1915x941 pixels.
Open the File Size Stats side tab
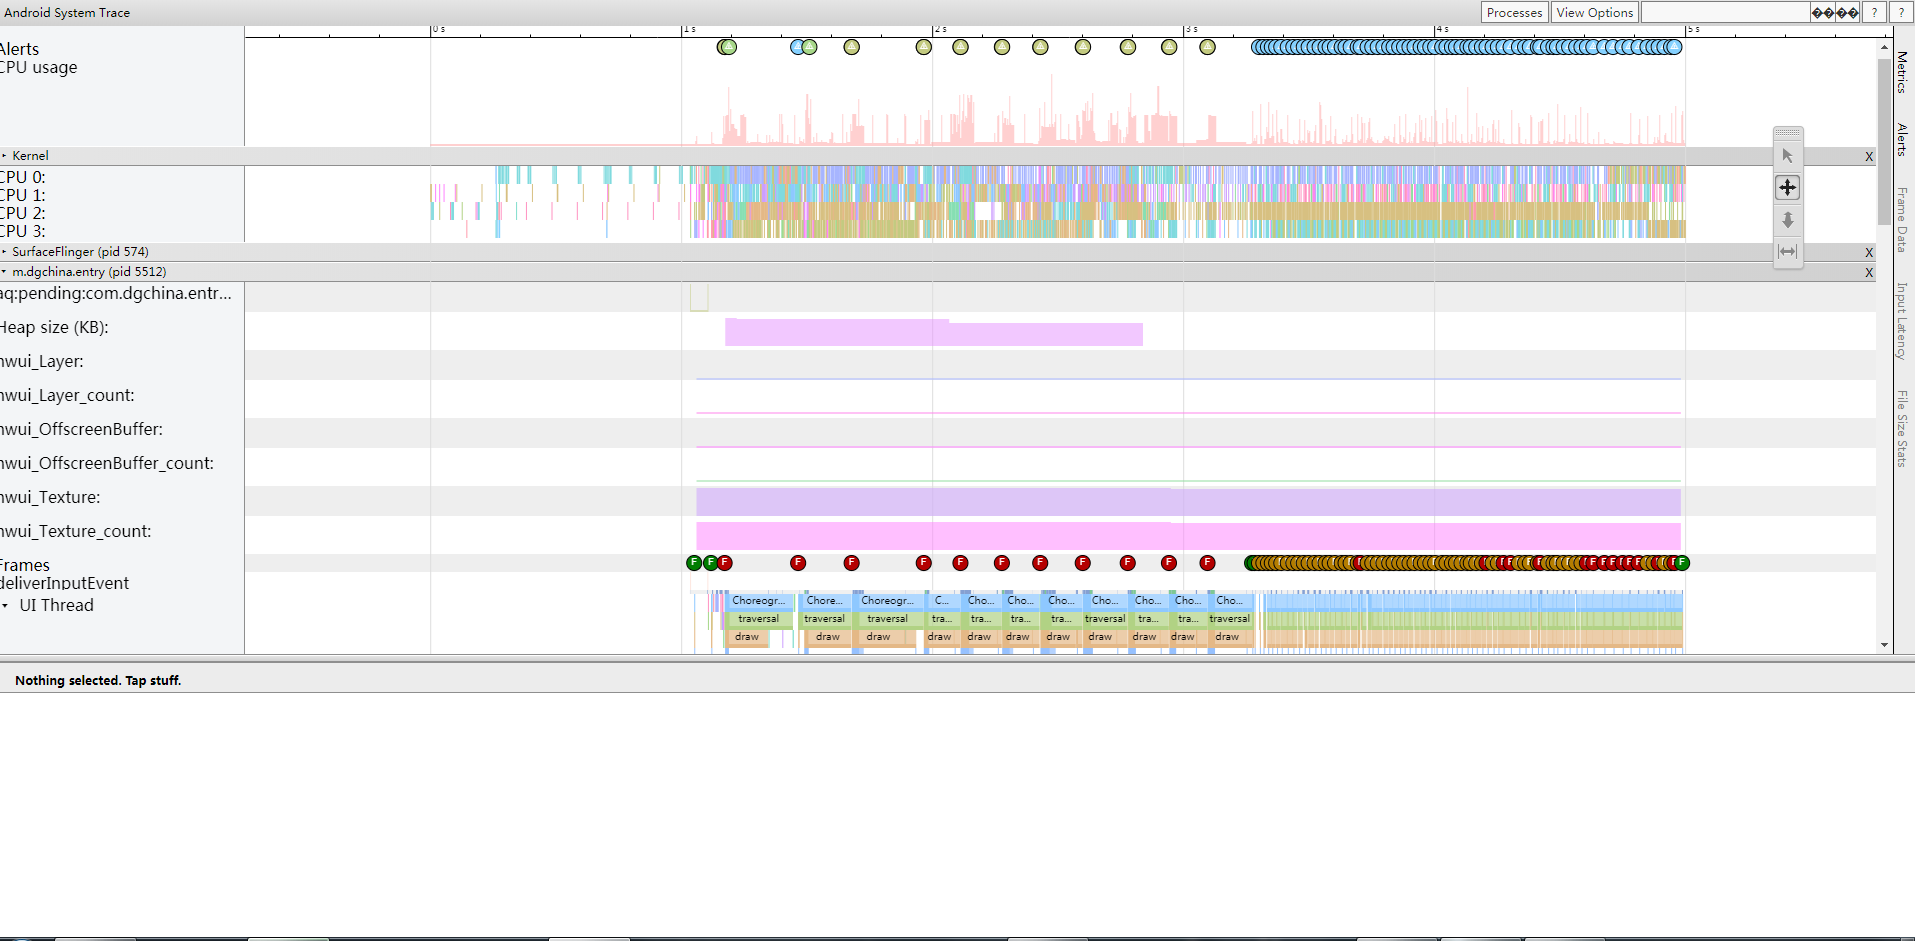click(x=1902, y=429)
